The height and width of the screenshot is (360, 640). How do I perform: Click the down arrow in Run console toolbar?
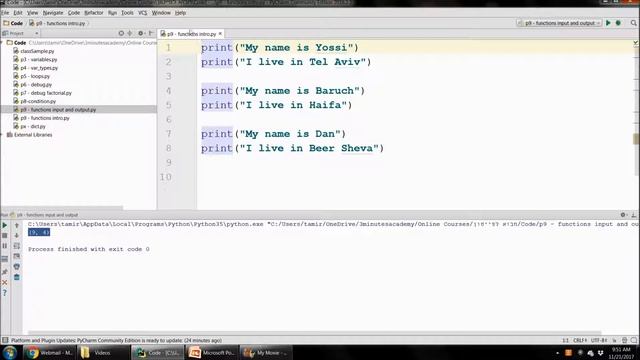point(17,236)
